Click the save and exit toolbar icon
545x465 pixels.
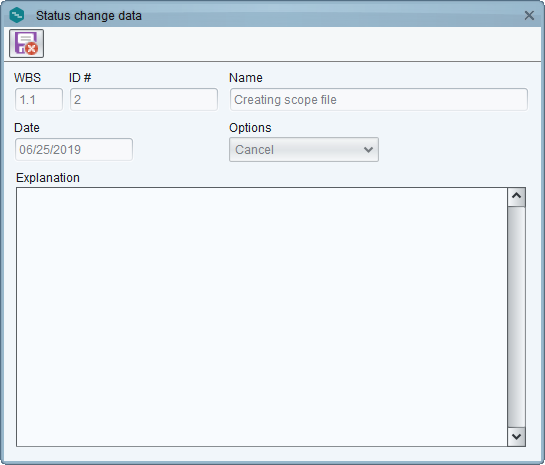click(26, 43)
